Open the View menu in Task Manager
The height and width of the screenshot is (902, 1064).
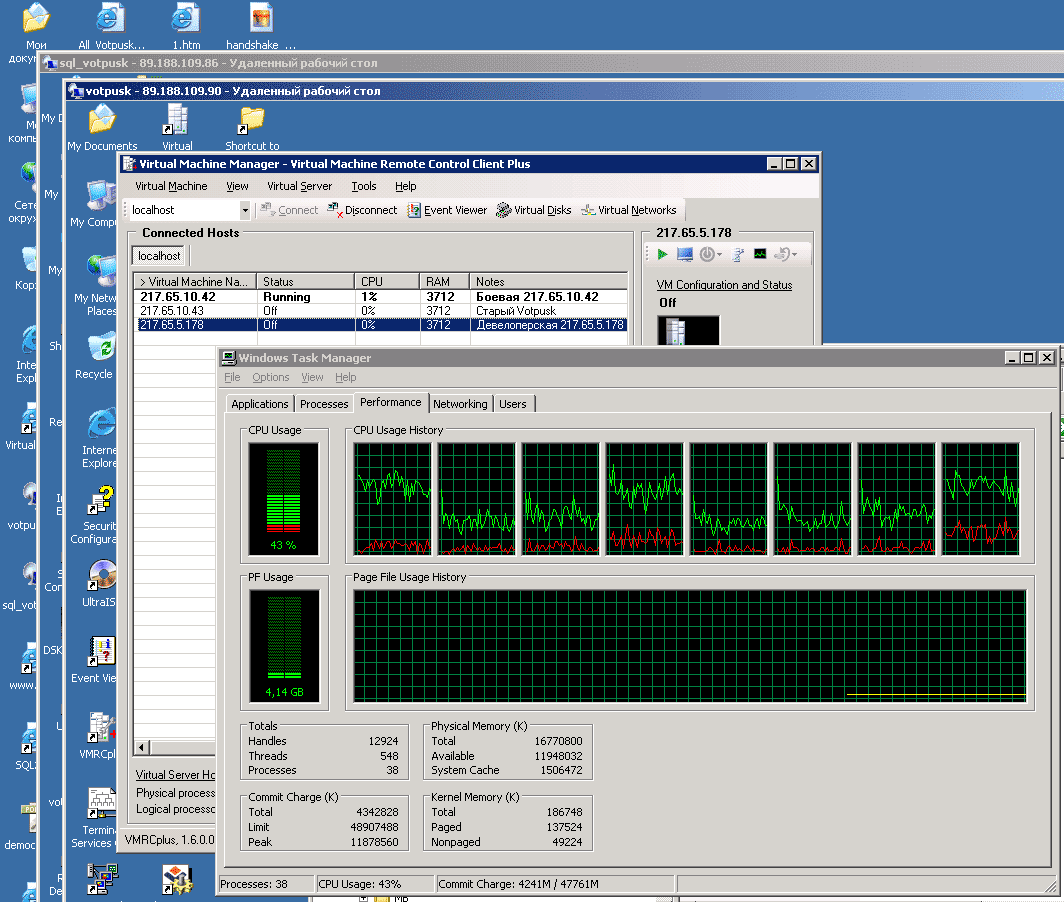click(x=312, y=377)
